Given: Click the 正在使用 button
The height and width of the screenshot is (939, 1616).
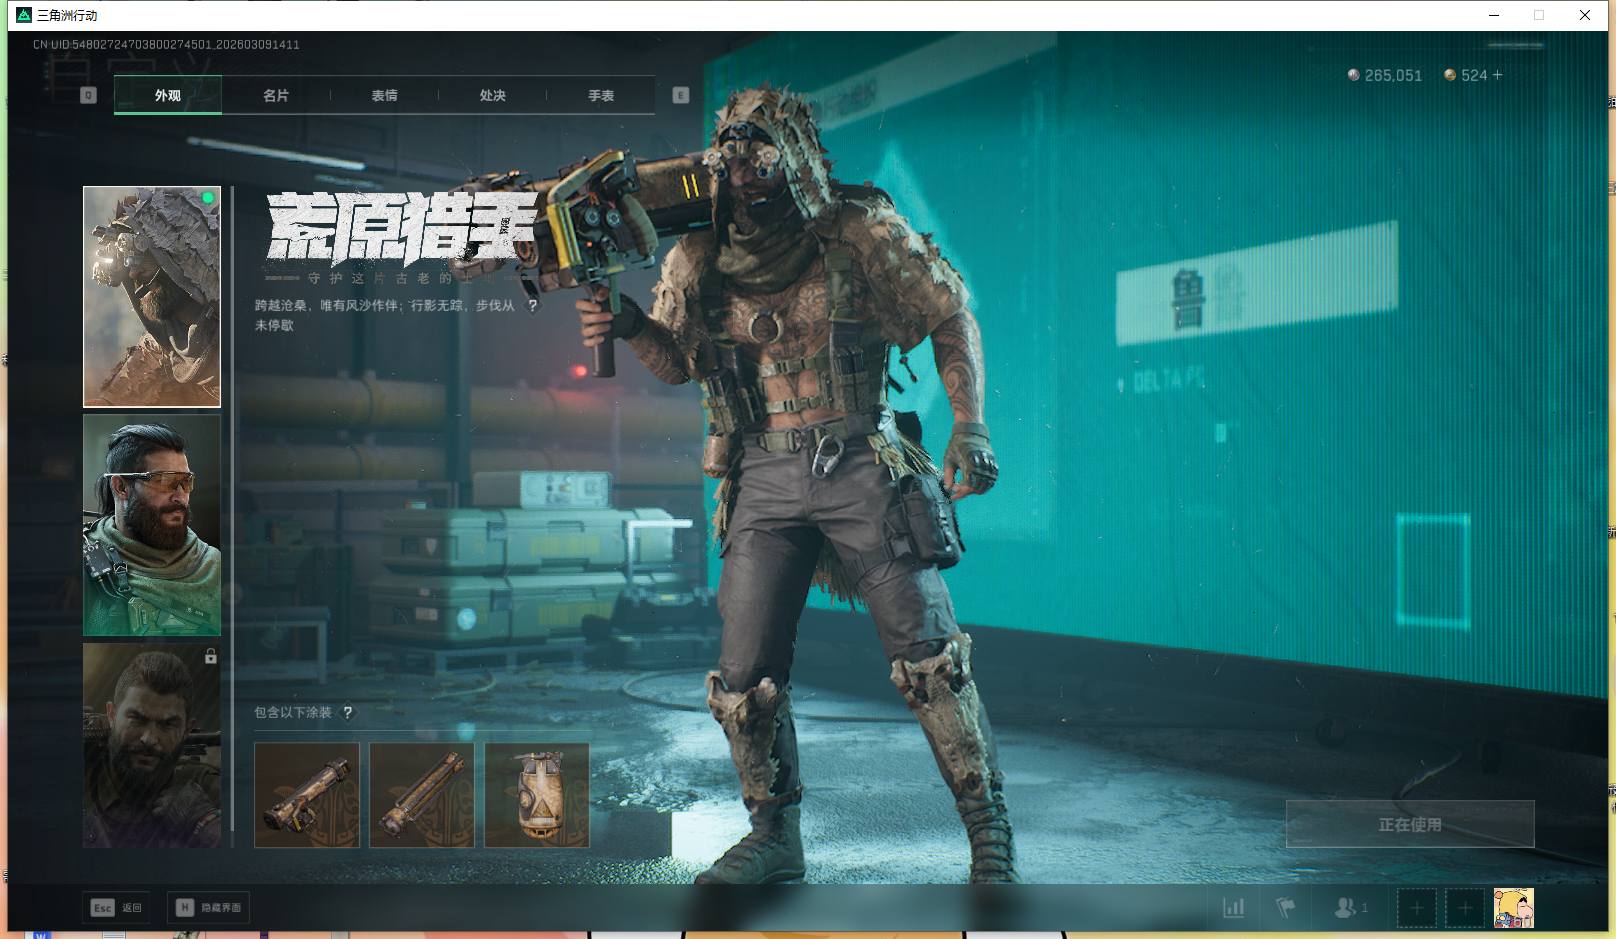Looking at the screenshot, I should pos(1410,824).
